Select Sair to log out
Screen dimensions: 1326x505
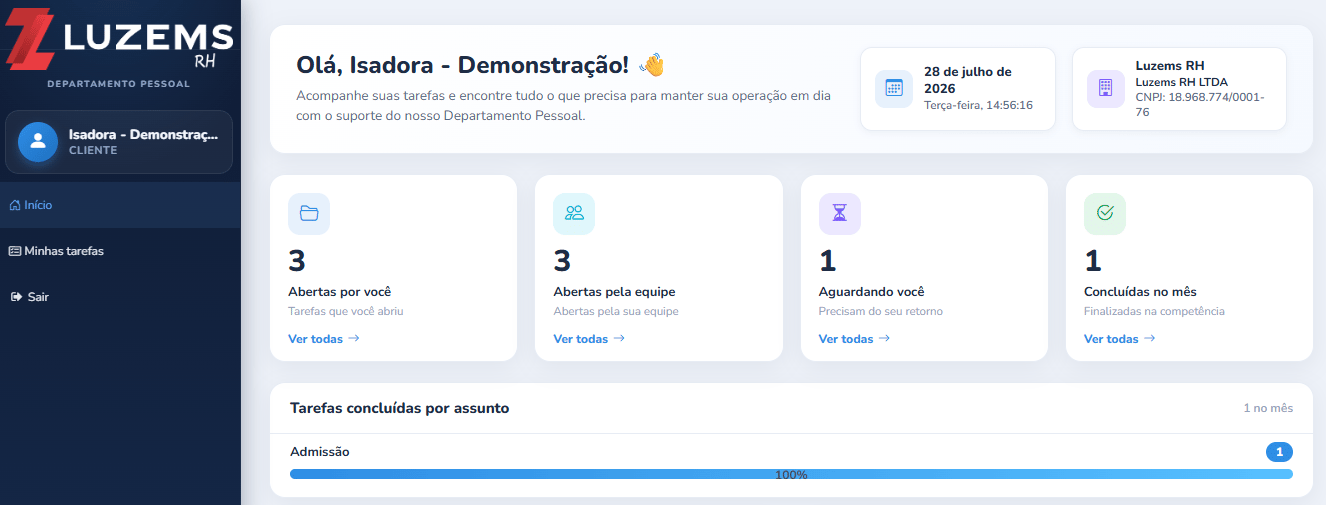(x=120, y=297)
